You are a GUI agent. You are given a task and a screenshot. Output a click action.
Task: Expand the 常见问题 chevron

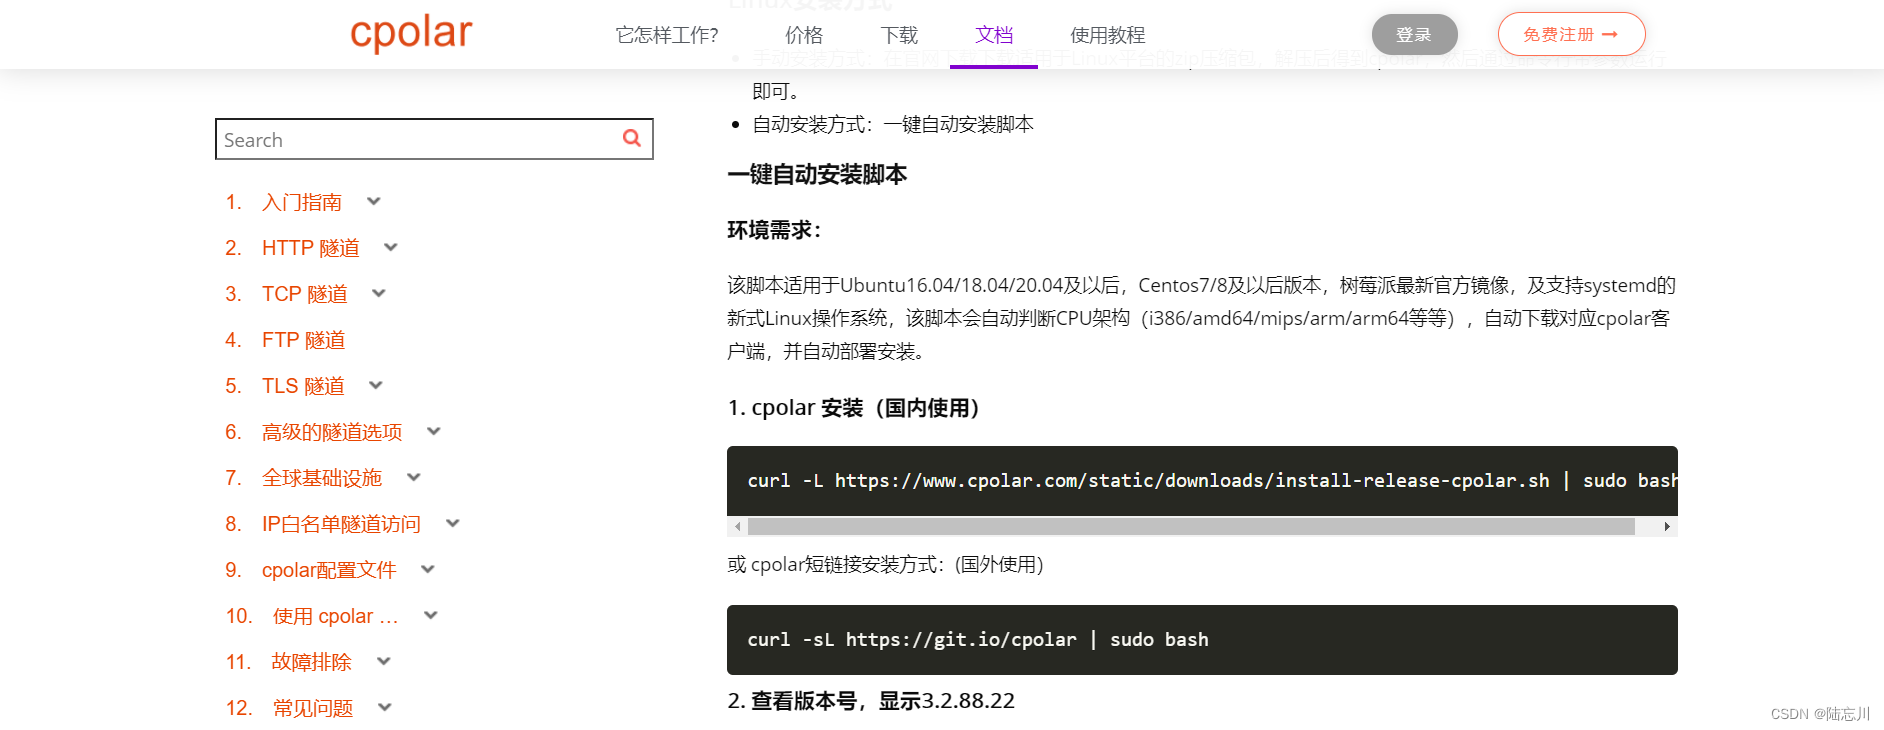coord(385,707)
